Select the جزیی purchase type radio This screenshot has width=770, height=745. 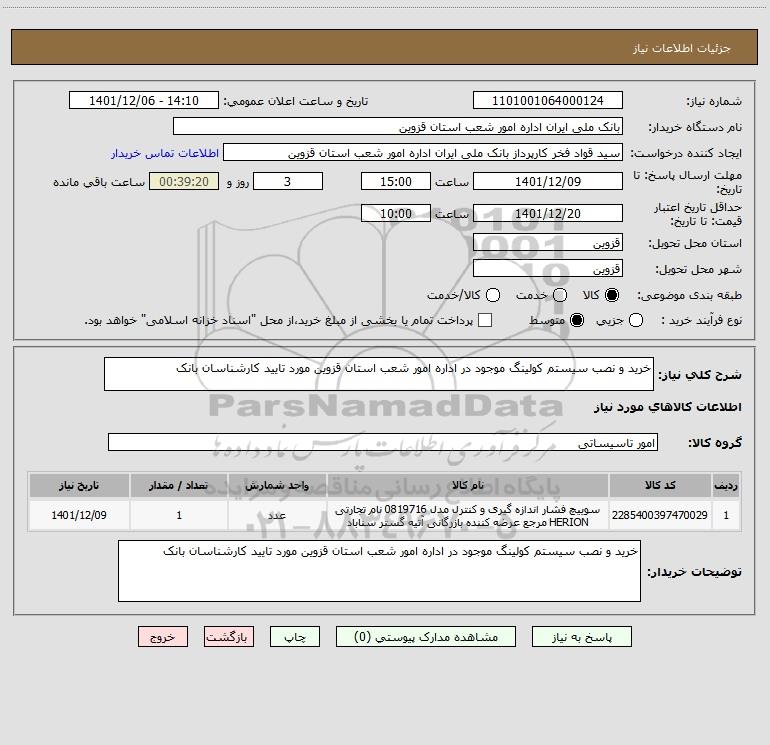coord(635,320)
